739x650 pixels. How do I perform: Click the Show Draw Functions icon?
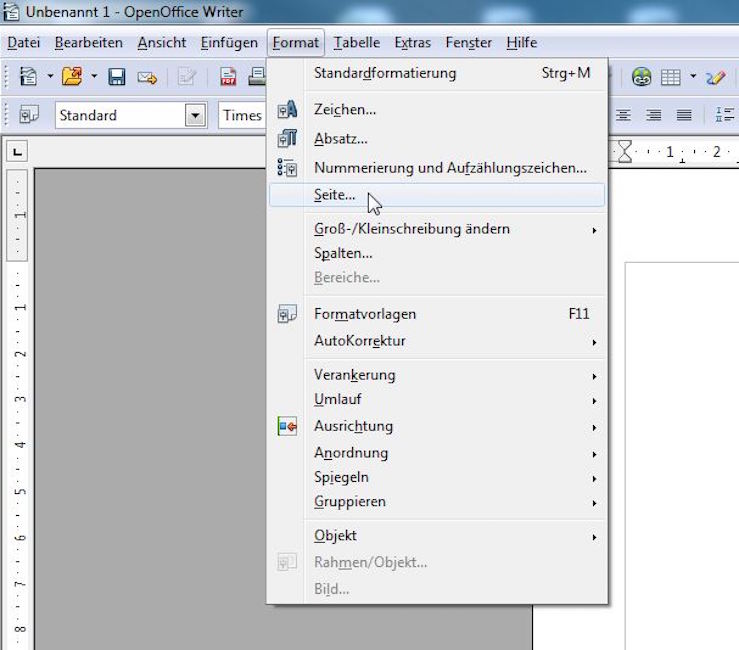pos(715,77)
